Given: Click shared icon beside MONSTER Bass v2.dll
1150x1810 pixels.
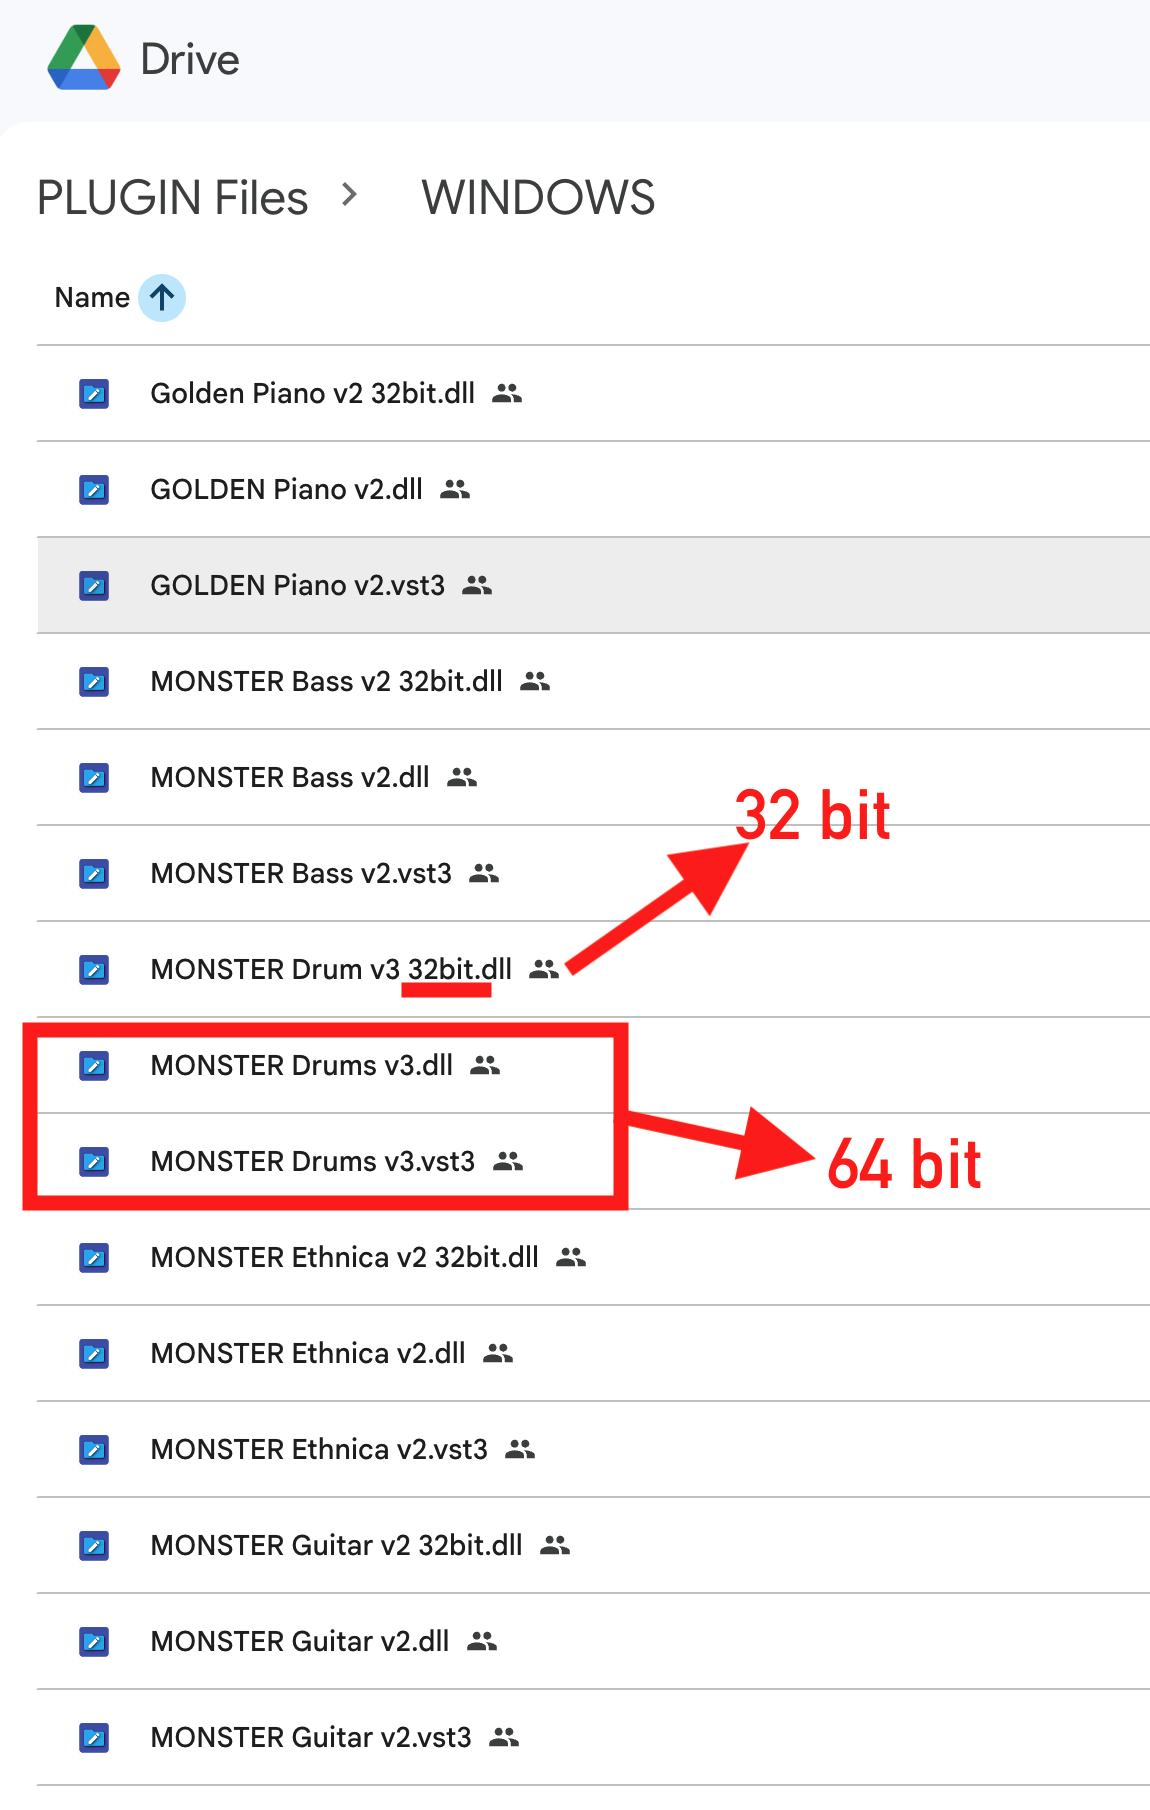Looking at the screenshot, I should click(462, 777).
